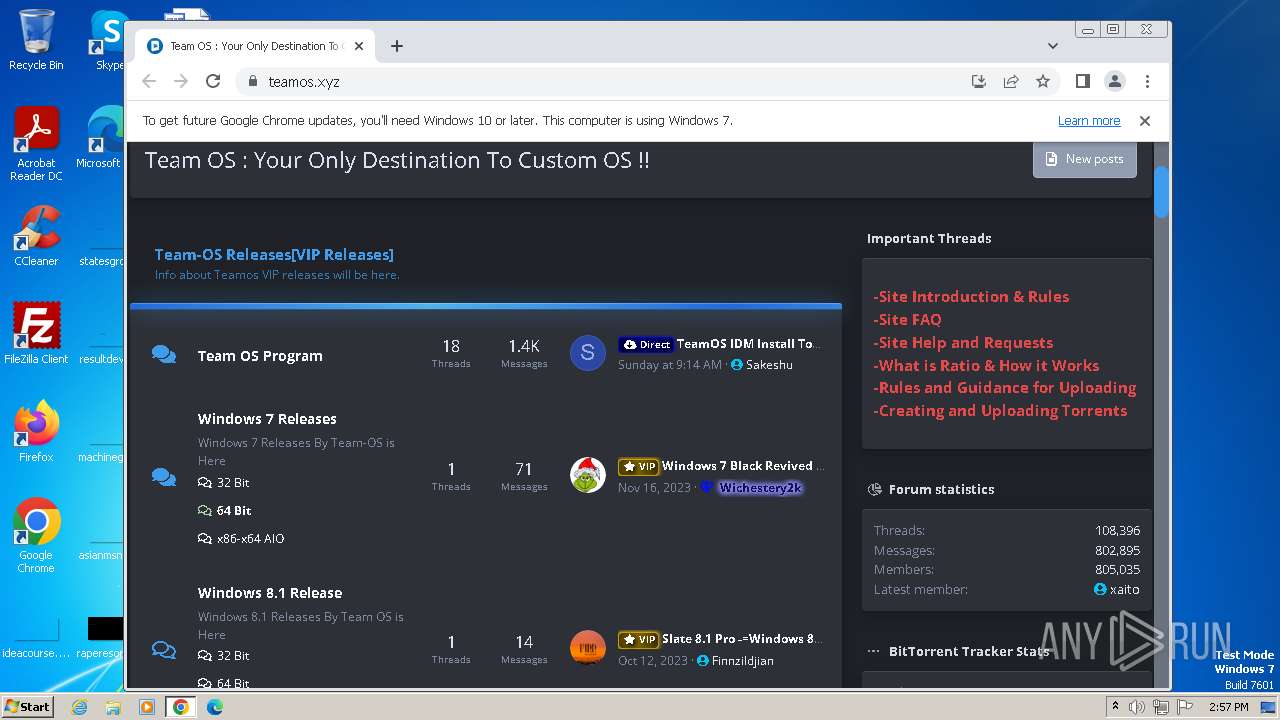
Task: Click latest member xaito
Action: click(x=1124, y=590)
